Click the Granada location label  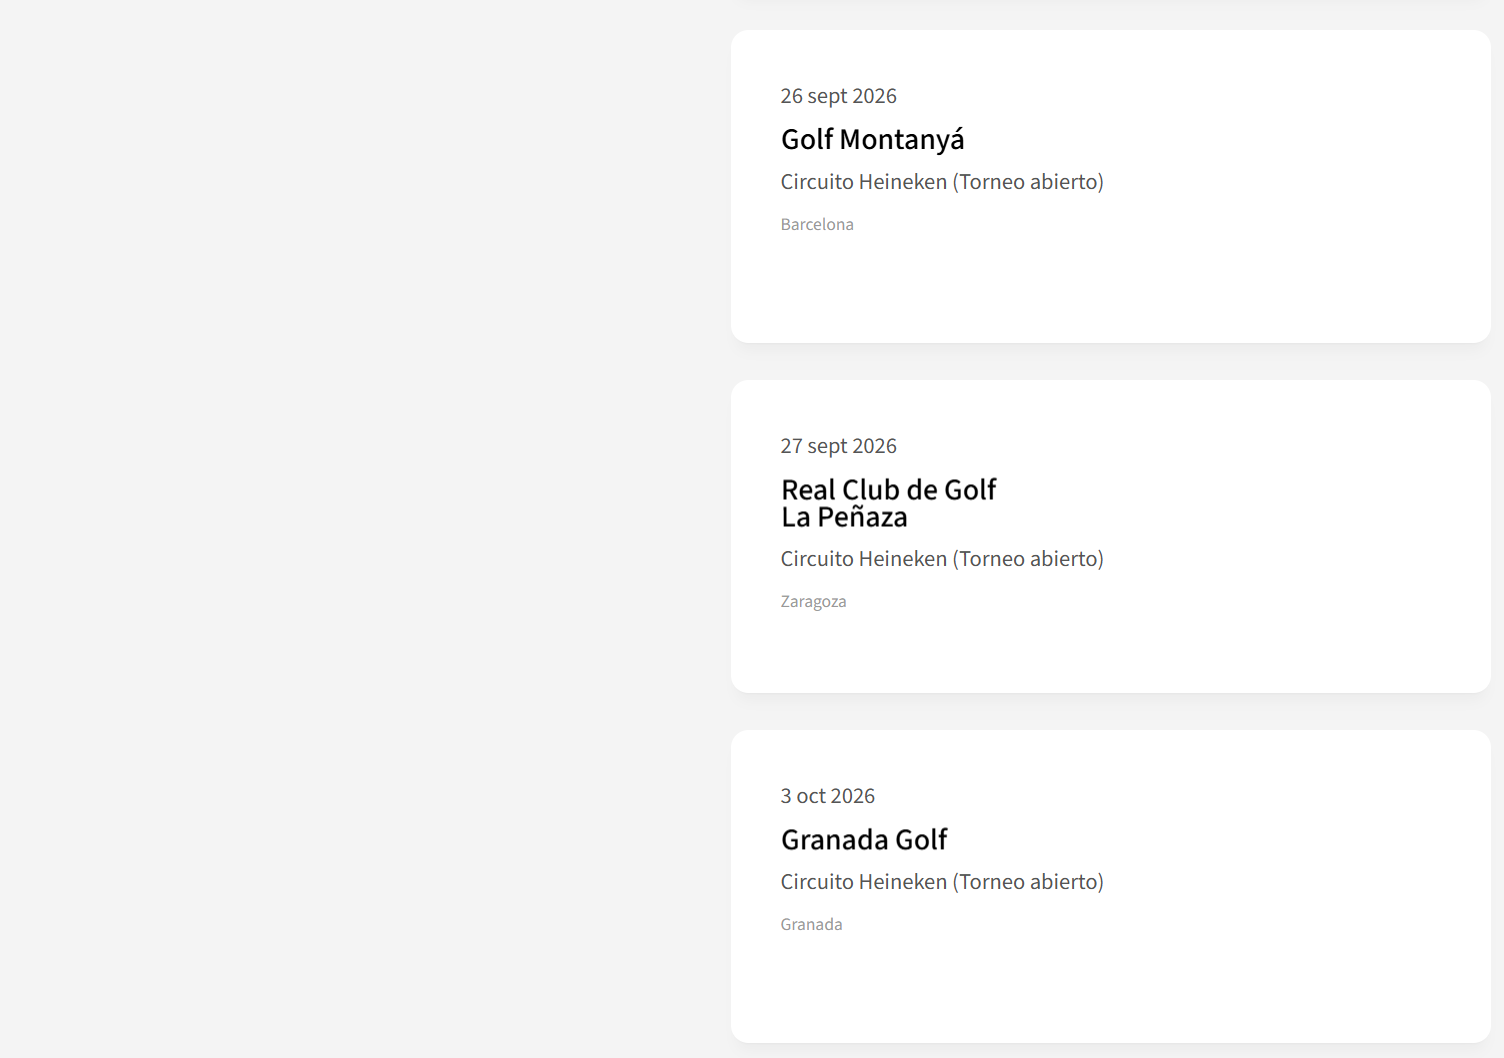coord(811,924)
